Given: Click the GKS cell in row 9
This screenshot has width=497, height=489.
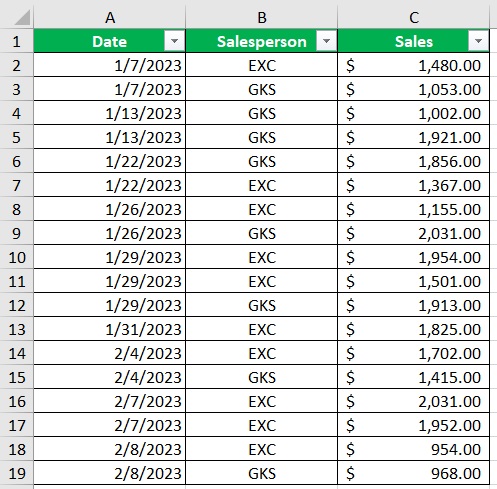Looking at the screenshot, I should pyautogui.click(x=262, y=233).
